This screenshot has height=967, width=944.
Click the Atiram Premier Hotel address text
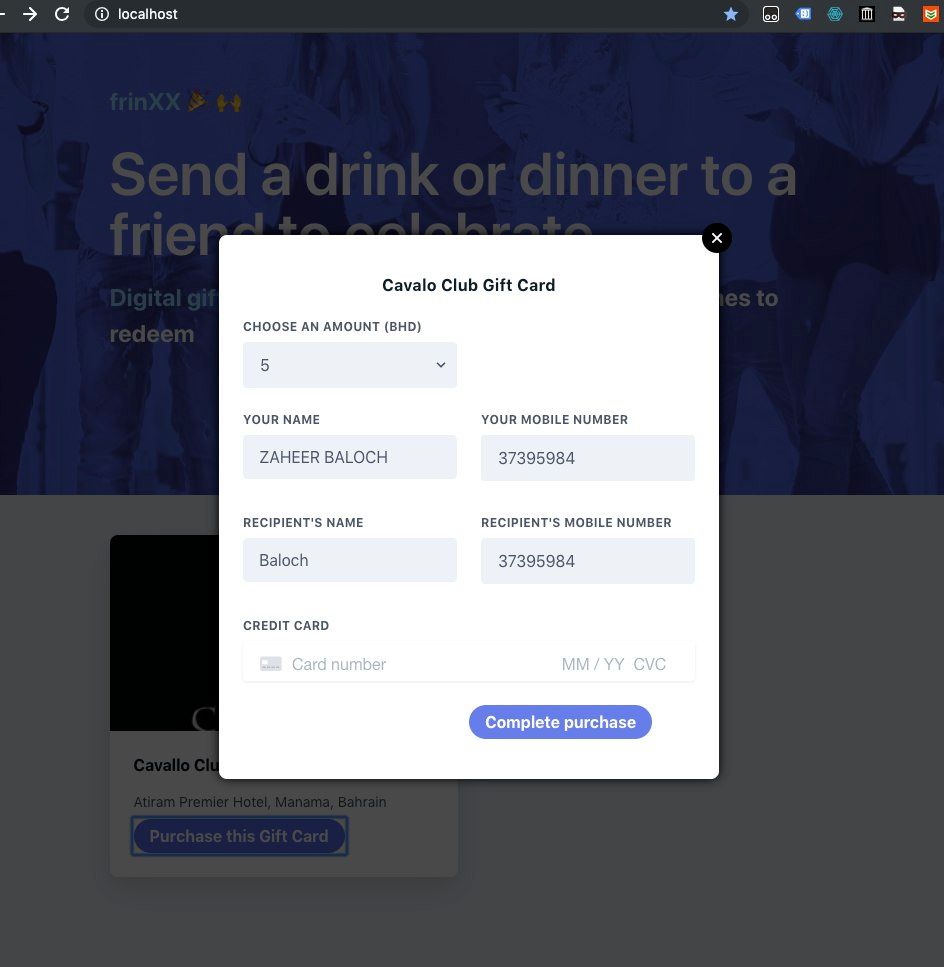point(260,802)
